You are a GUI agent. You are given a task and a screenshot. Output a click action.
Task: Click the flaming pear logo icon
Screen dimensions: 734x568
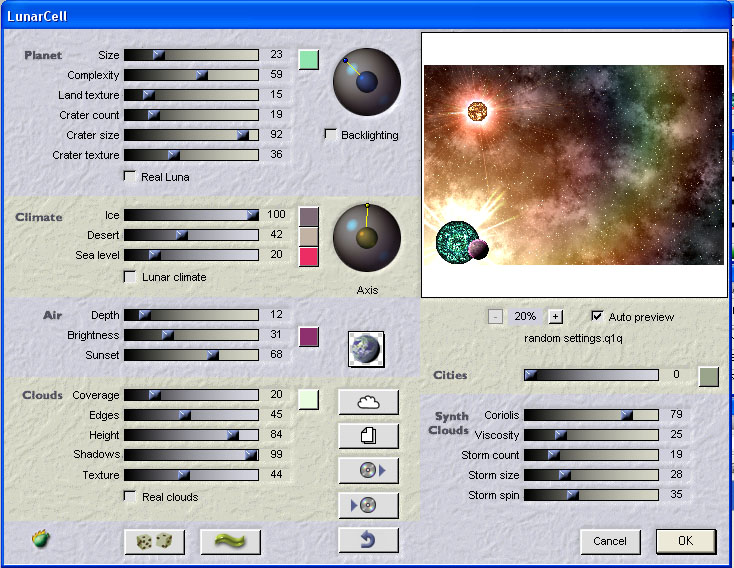41,540
